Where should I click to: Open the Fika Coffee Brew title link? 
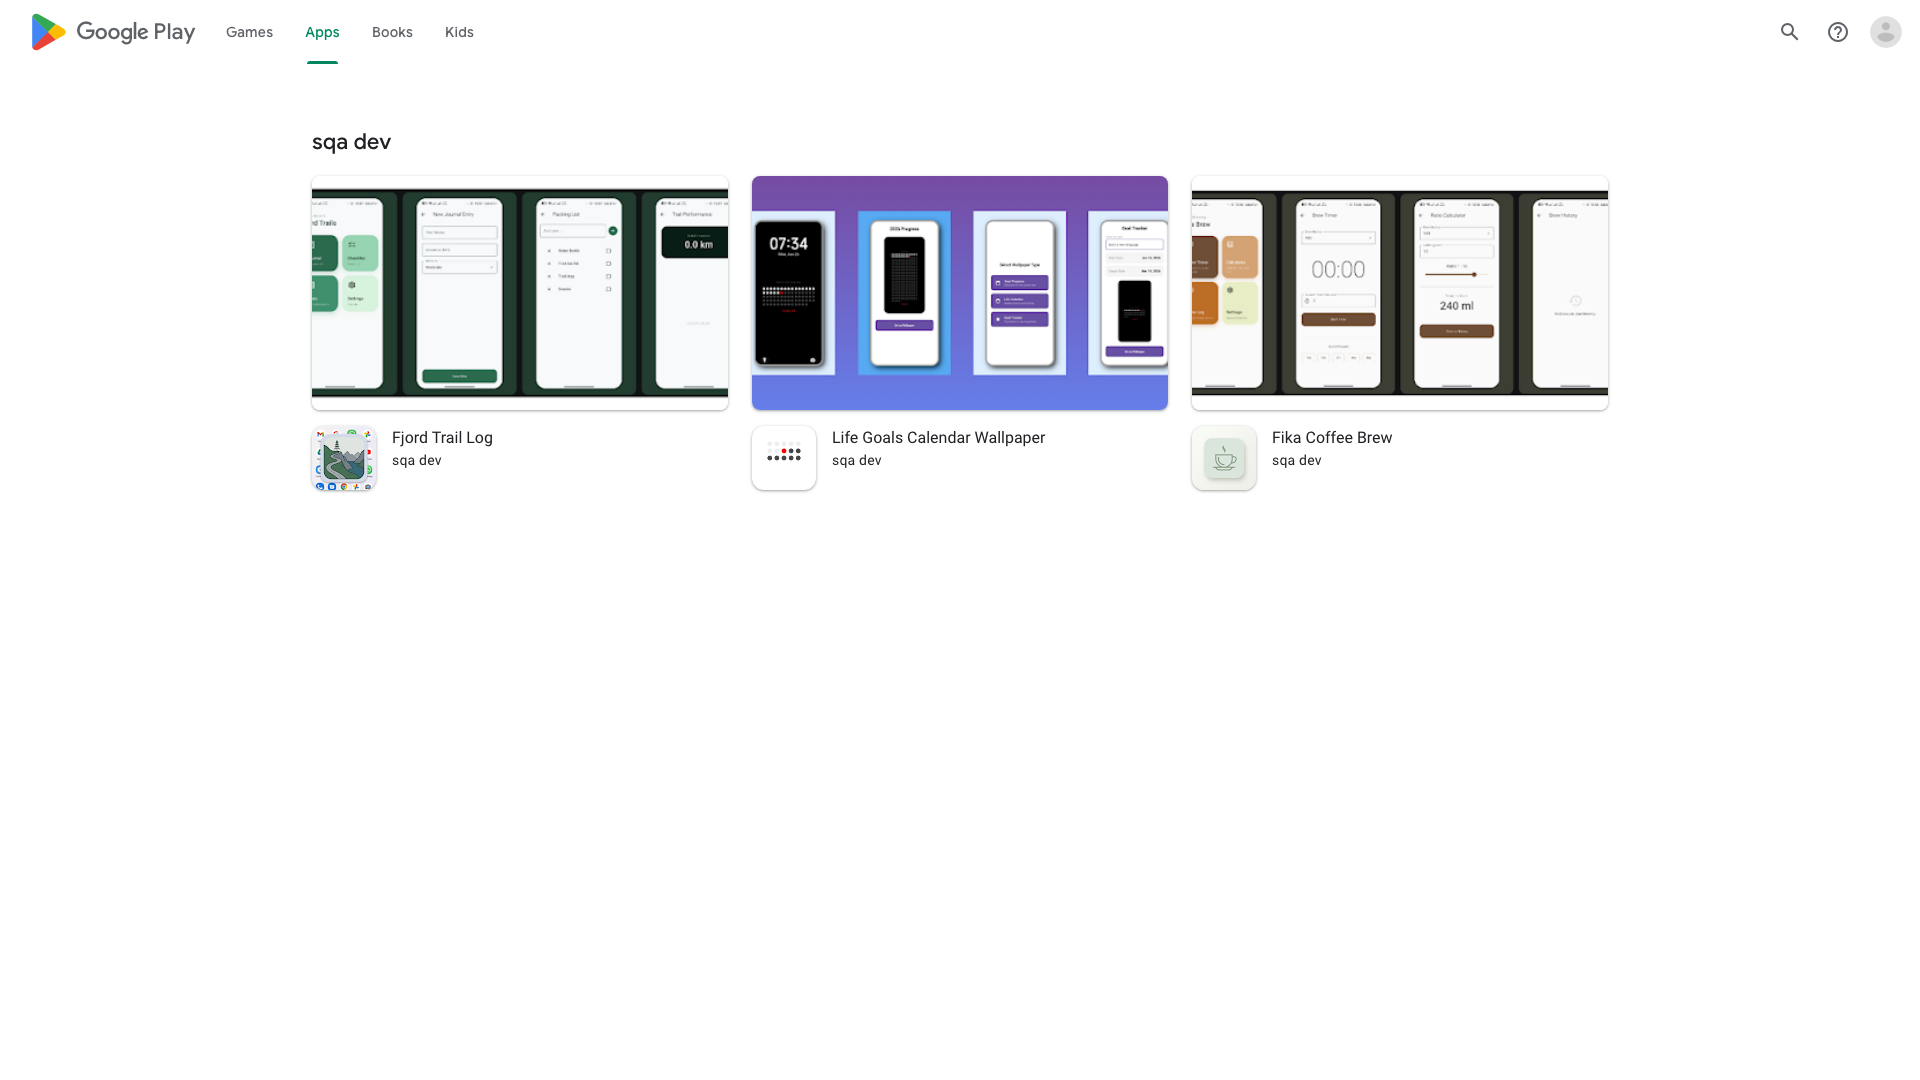[x=1331, y=438]
